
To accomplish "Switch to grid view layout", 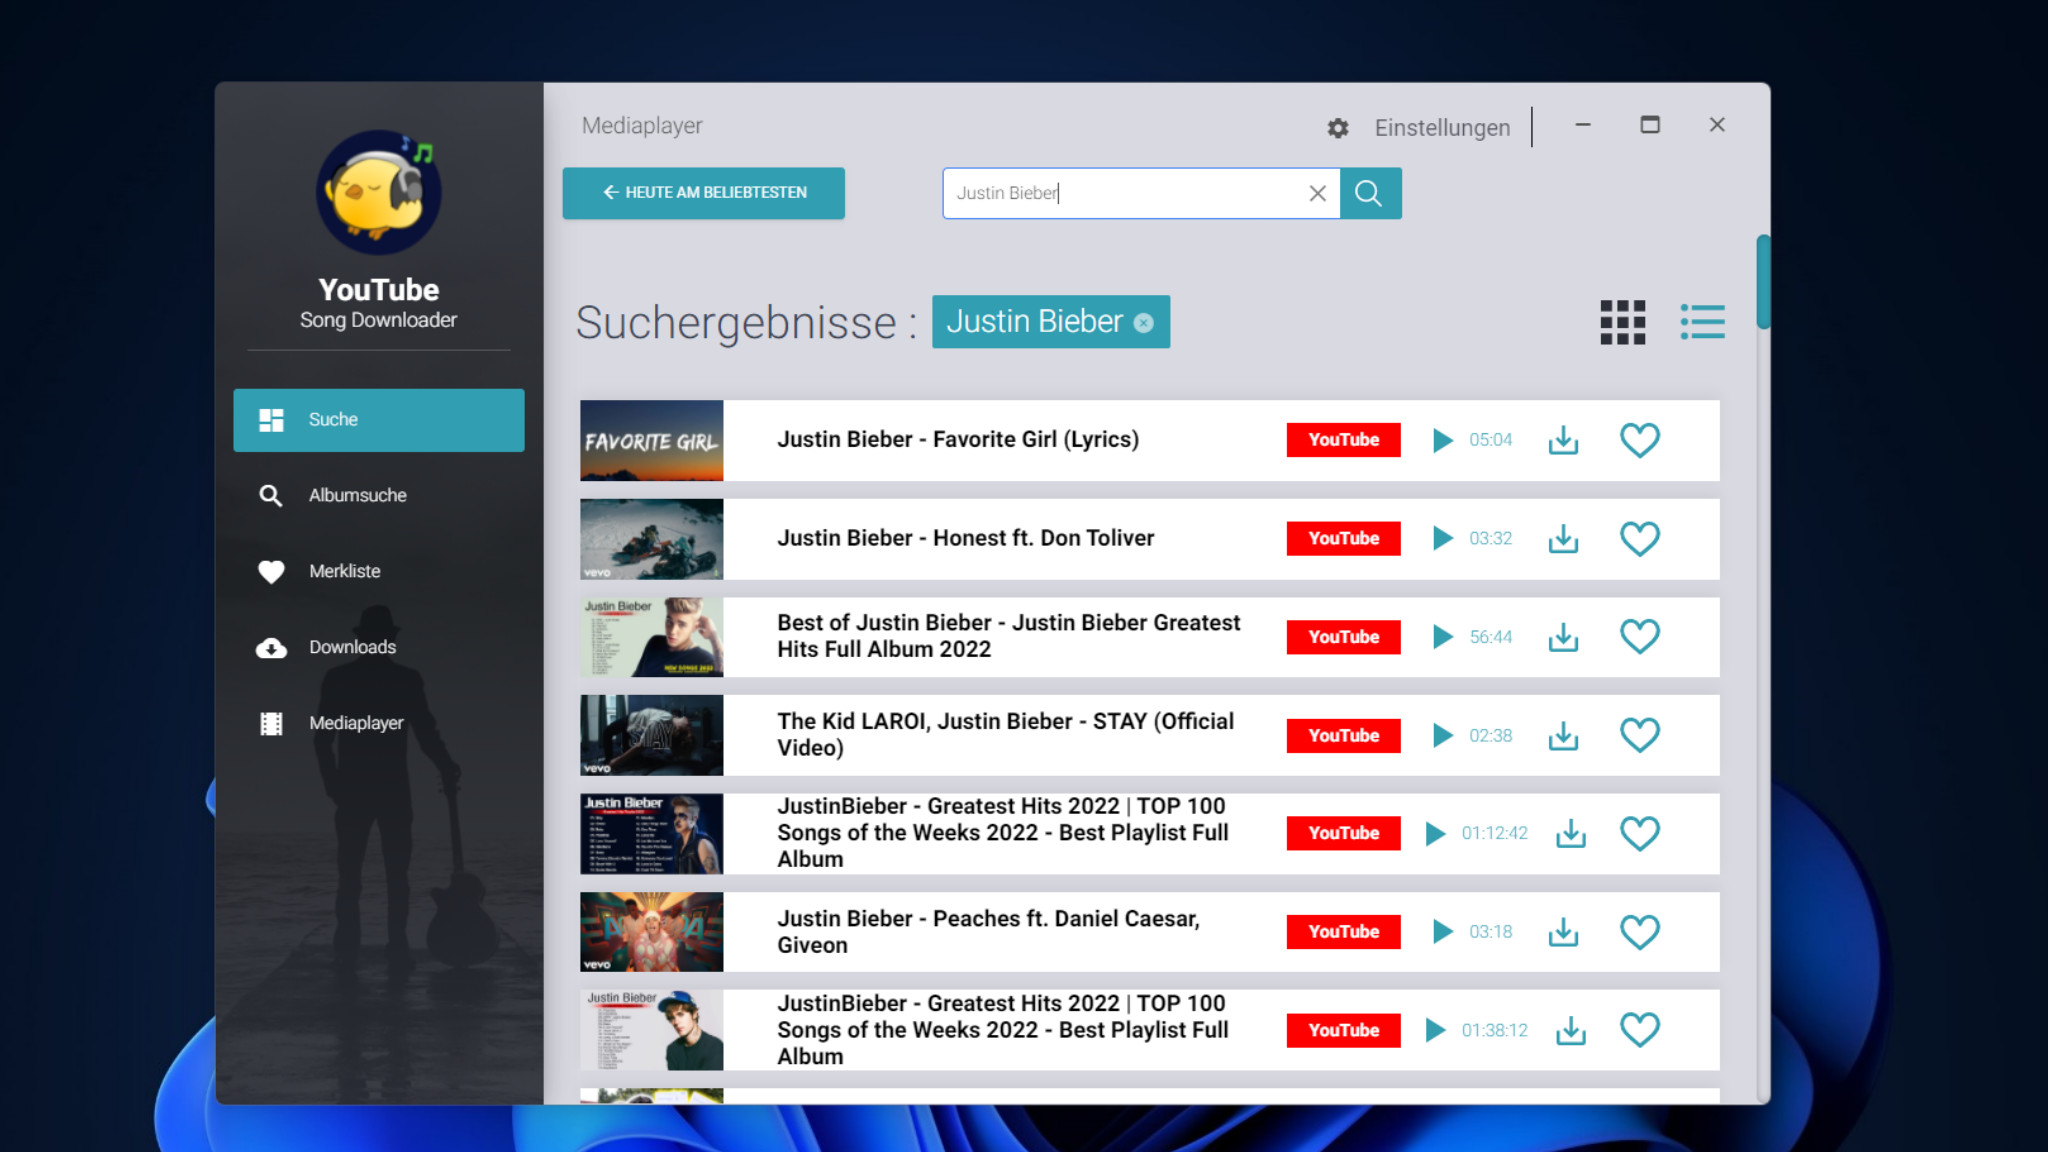I will (1622, 322).
